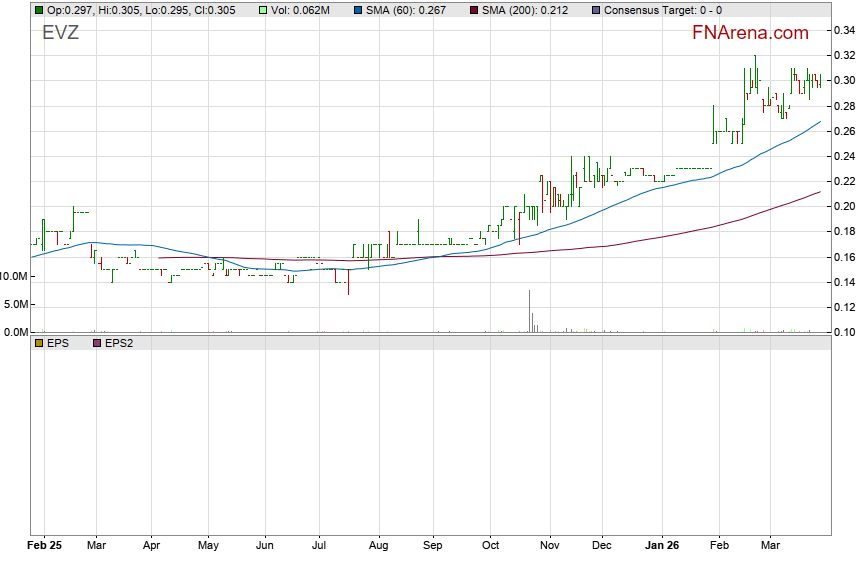
Task: Click the light green Vol legend swatch
Action: [x=263, y=9]
